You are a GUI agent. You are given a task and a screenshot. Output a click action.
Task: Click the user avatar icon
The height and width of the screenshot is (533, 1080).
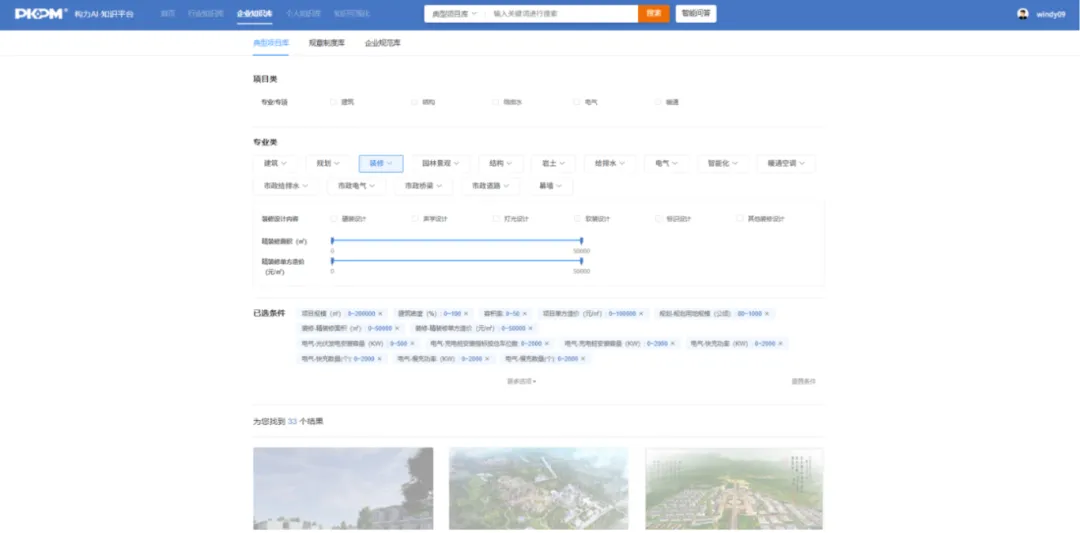(x=1023, y=14)
